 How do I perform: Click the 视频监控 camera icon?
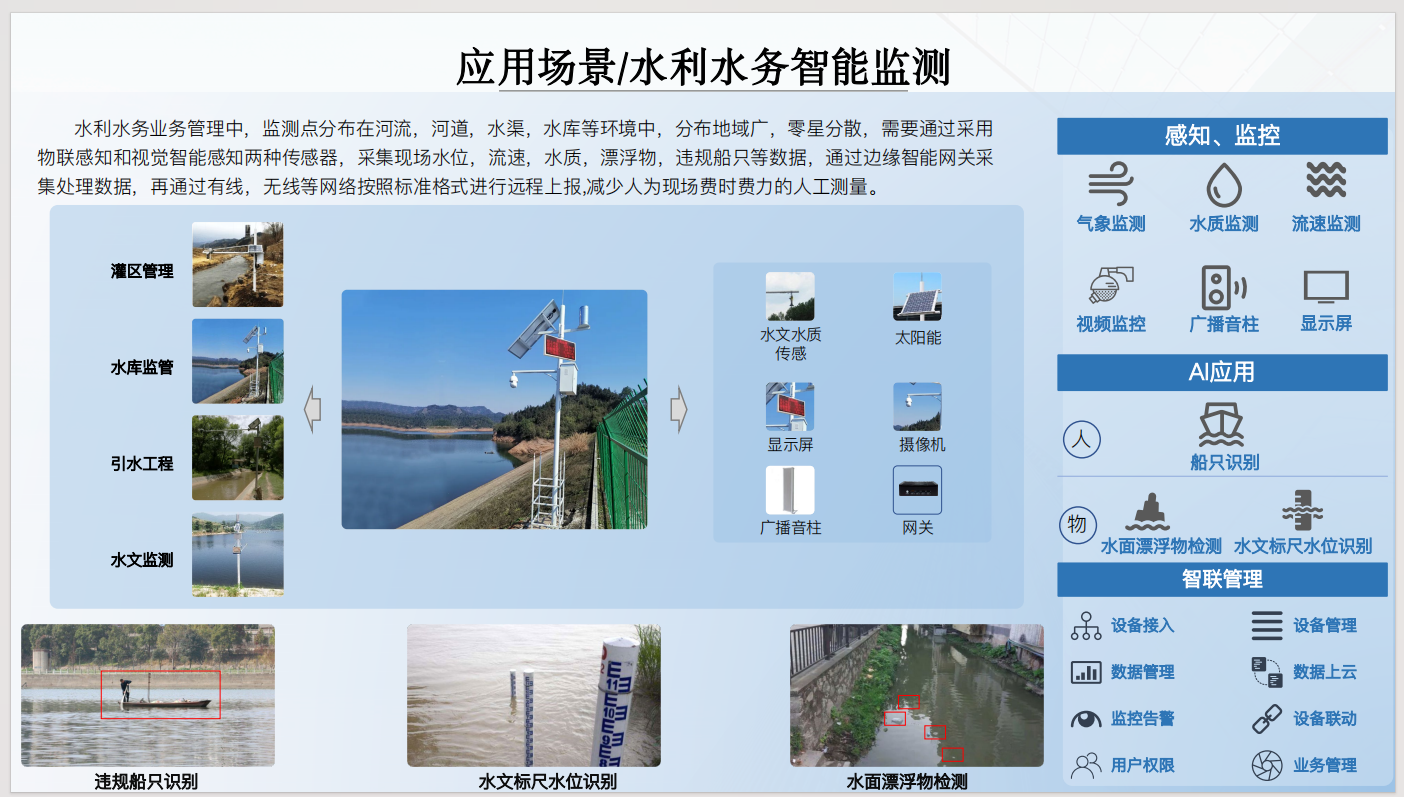1110,286
